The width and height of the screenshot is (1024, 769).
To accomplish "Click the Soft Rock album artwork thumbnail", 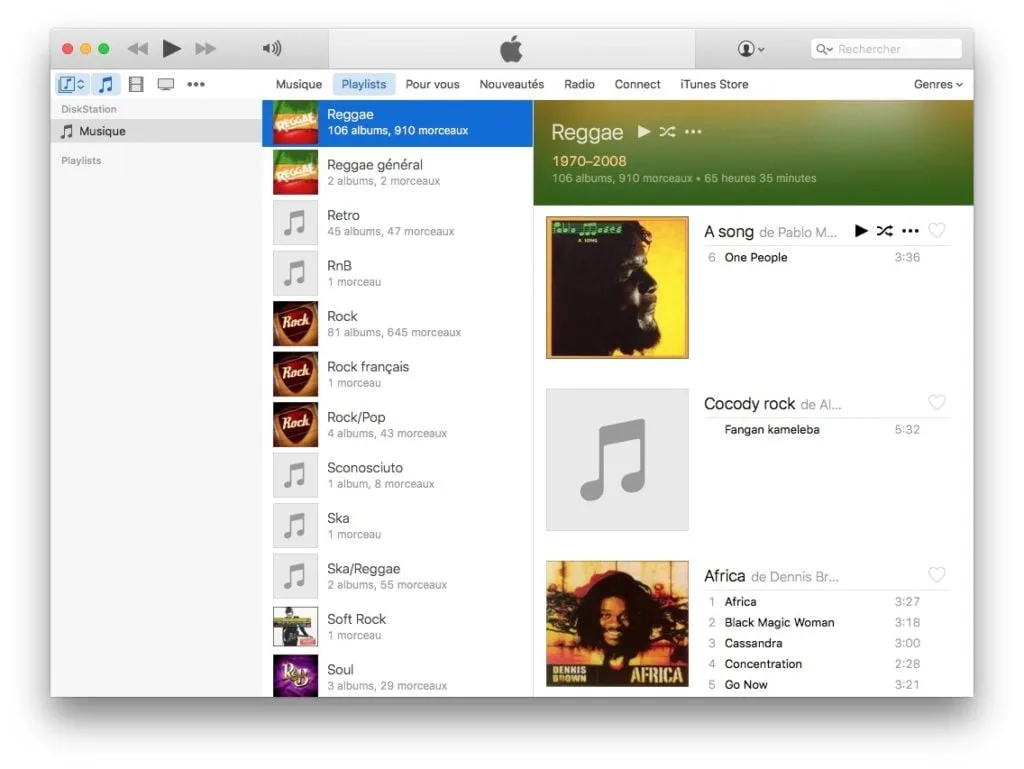I will (x=295, y=627).
